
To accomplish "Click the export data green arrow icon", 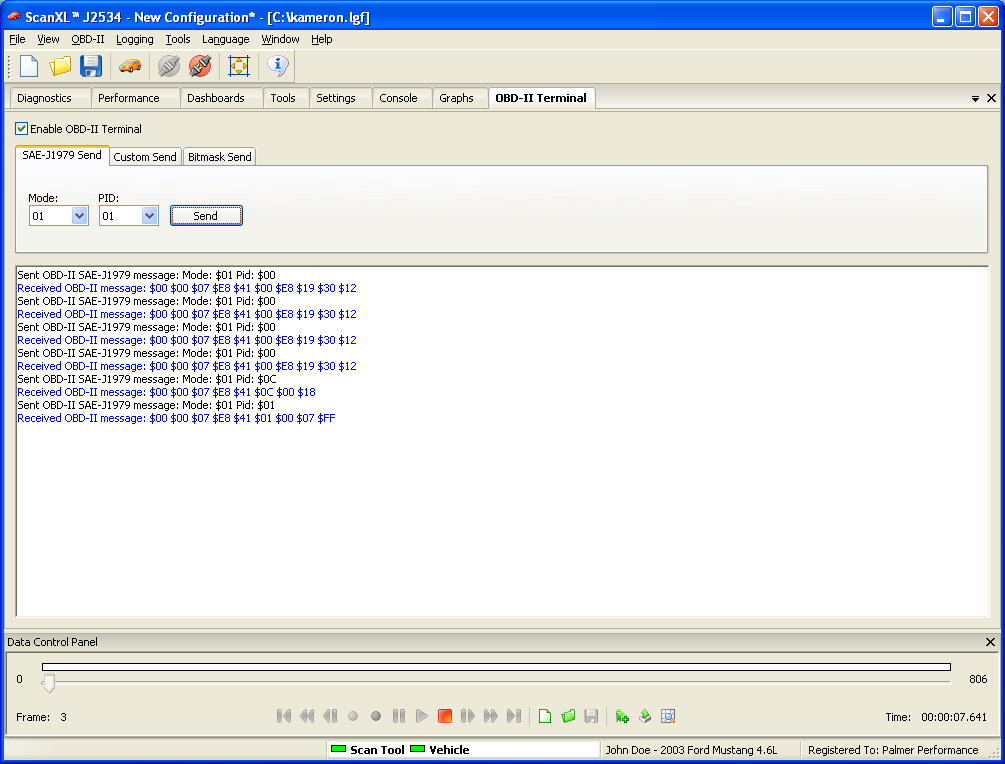I will click(x=645, y=716).
